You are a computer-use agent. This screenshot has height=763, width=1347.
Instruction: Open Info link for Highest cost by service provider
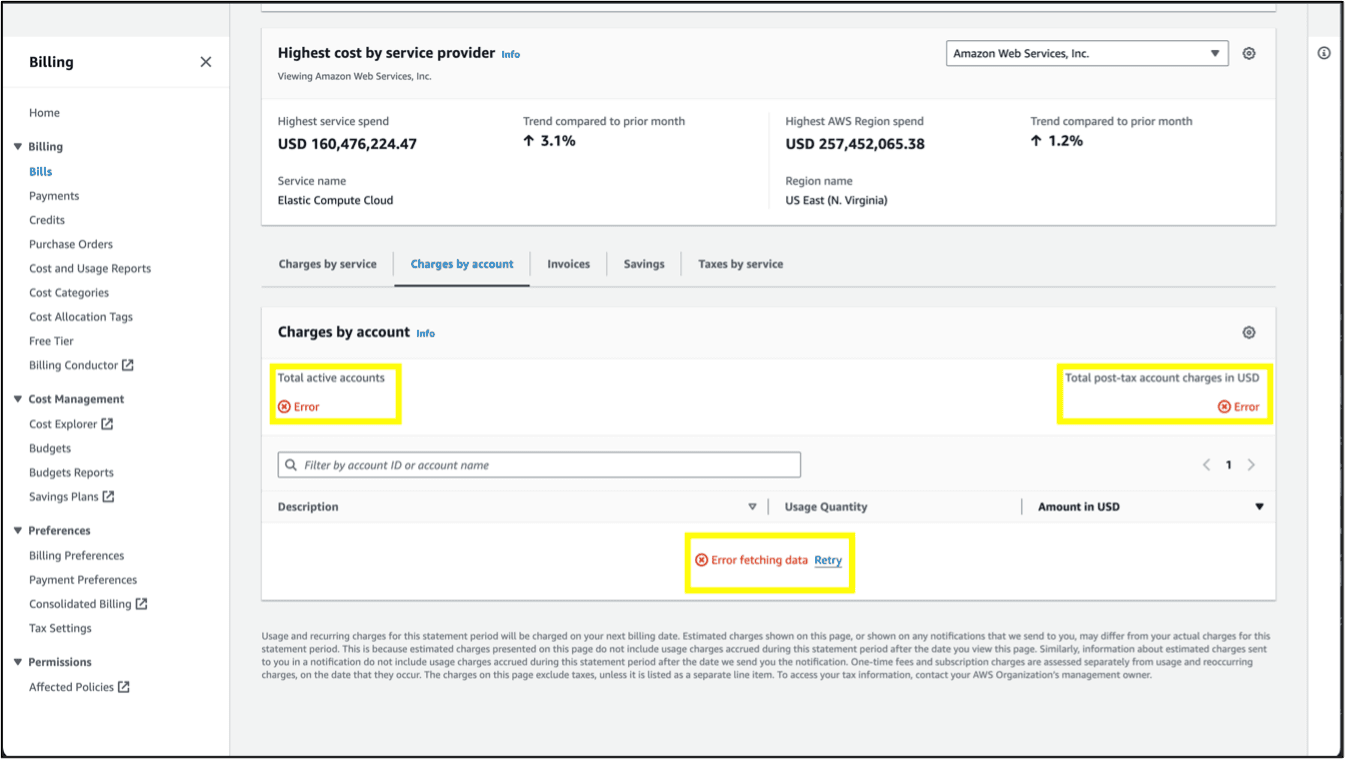pos(511,55)
